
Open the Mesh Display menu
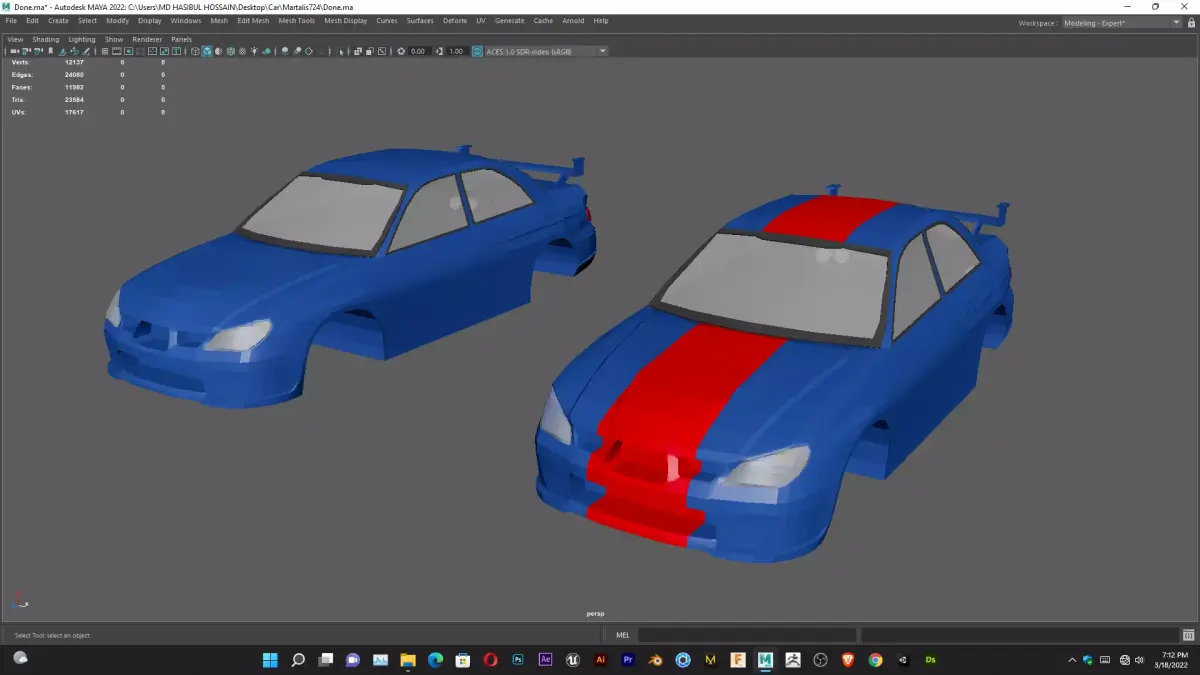pyautogui.click(x=345, y=21)
